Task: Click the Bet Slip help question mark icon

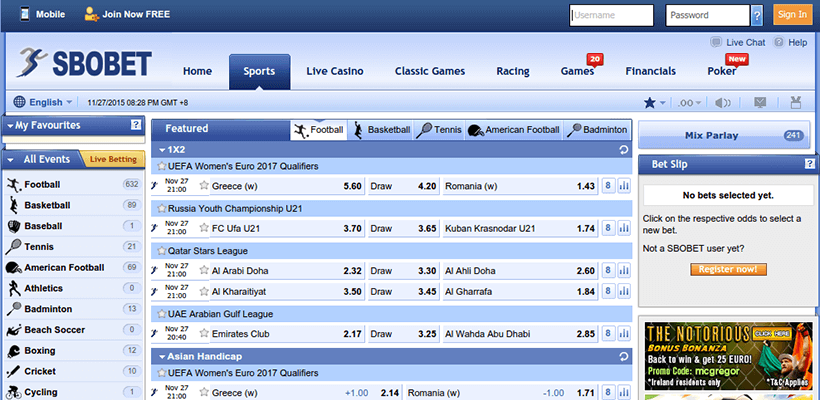Action: [809, 164]
